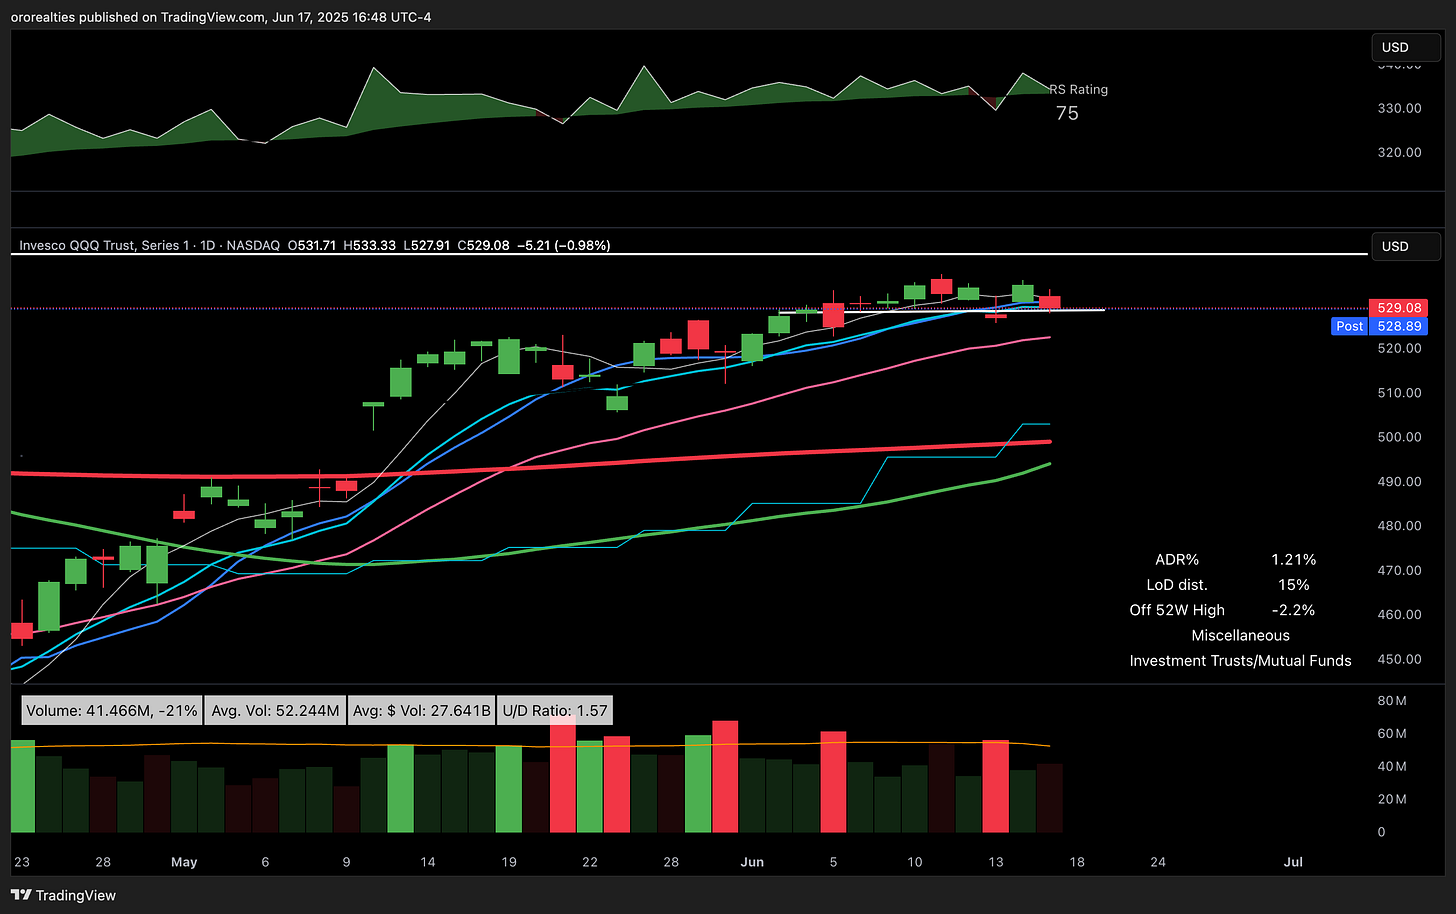Click the Off 52W High -2.2% row
Screen dimensions: 1456x914
pyautogui.click(x=1222, y=610)
